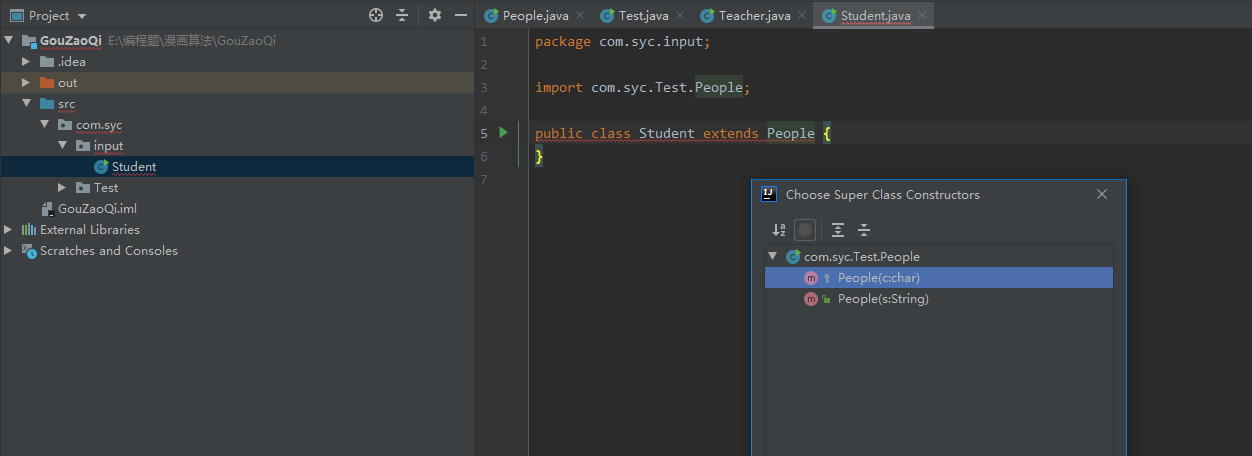Sort constructors alphabetically in dialog
This screenshot has height=456, width=1252.
coord(779,230)
